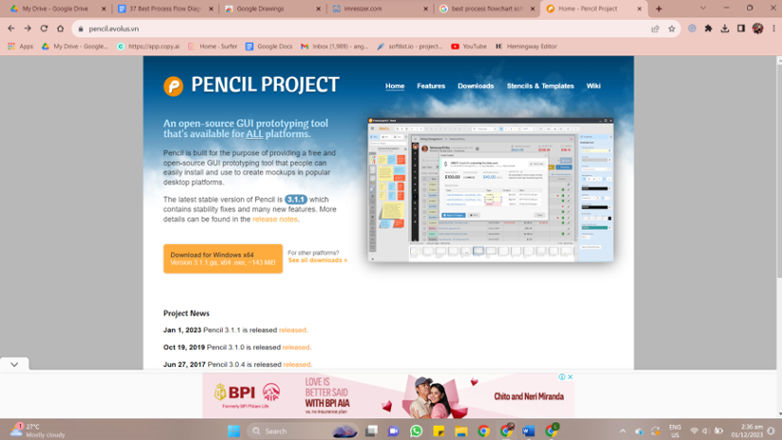Screen dimensions: 782x440
Task: Open File Explorer from the taskbar
Action: (x=461, y=431)
